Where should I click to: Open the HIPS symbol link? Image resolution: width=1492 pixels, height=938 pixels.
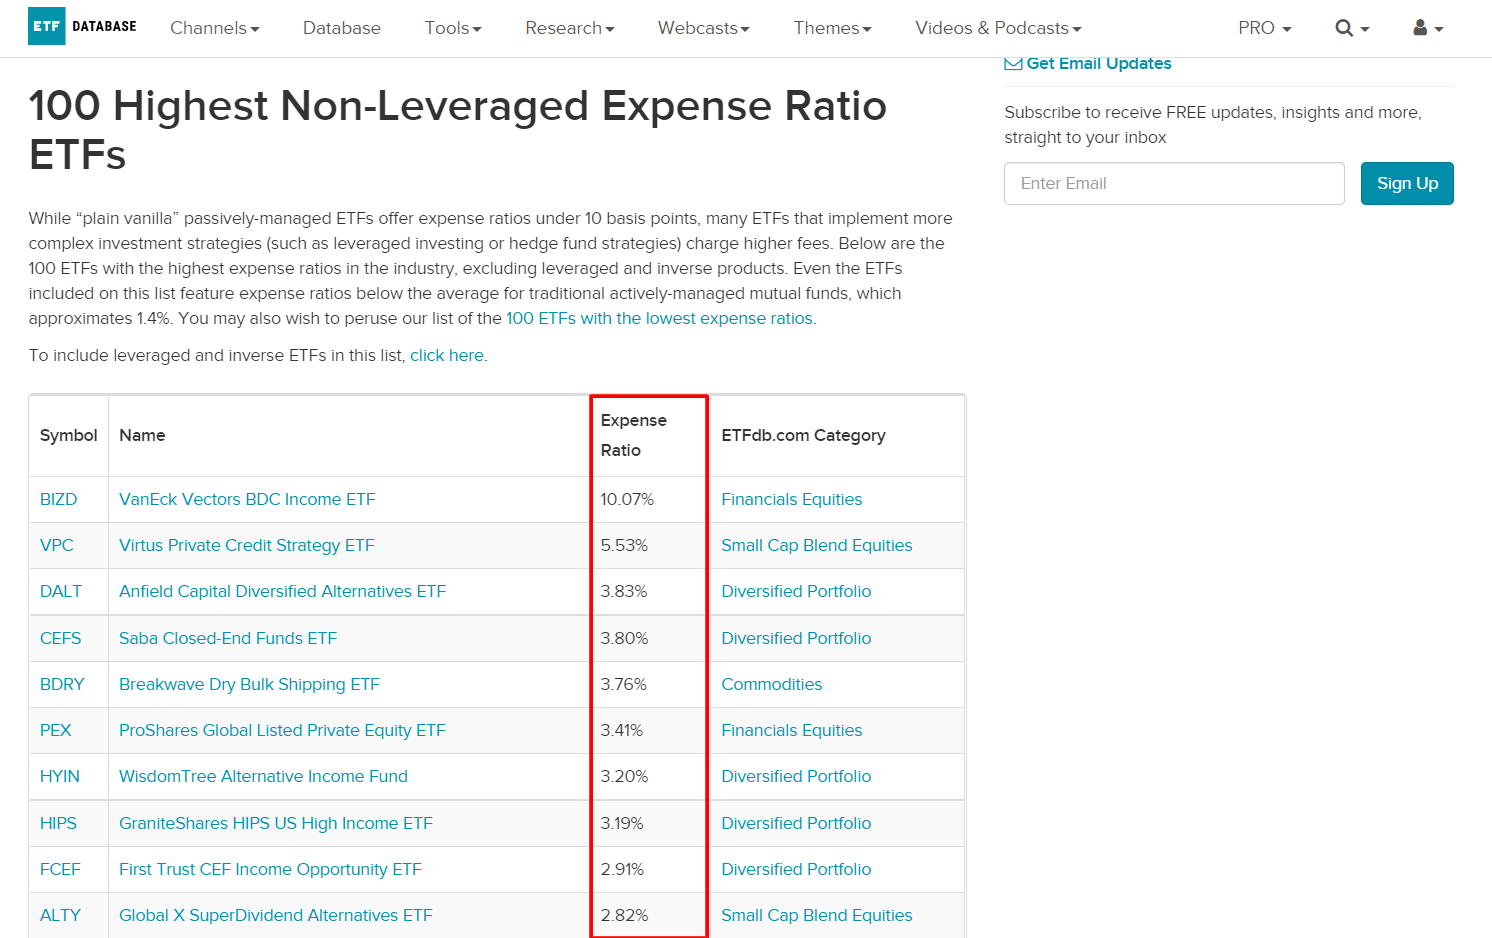[58, 823]
